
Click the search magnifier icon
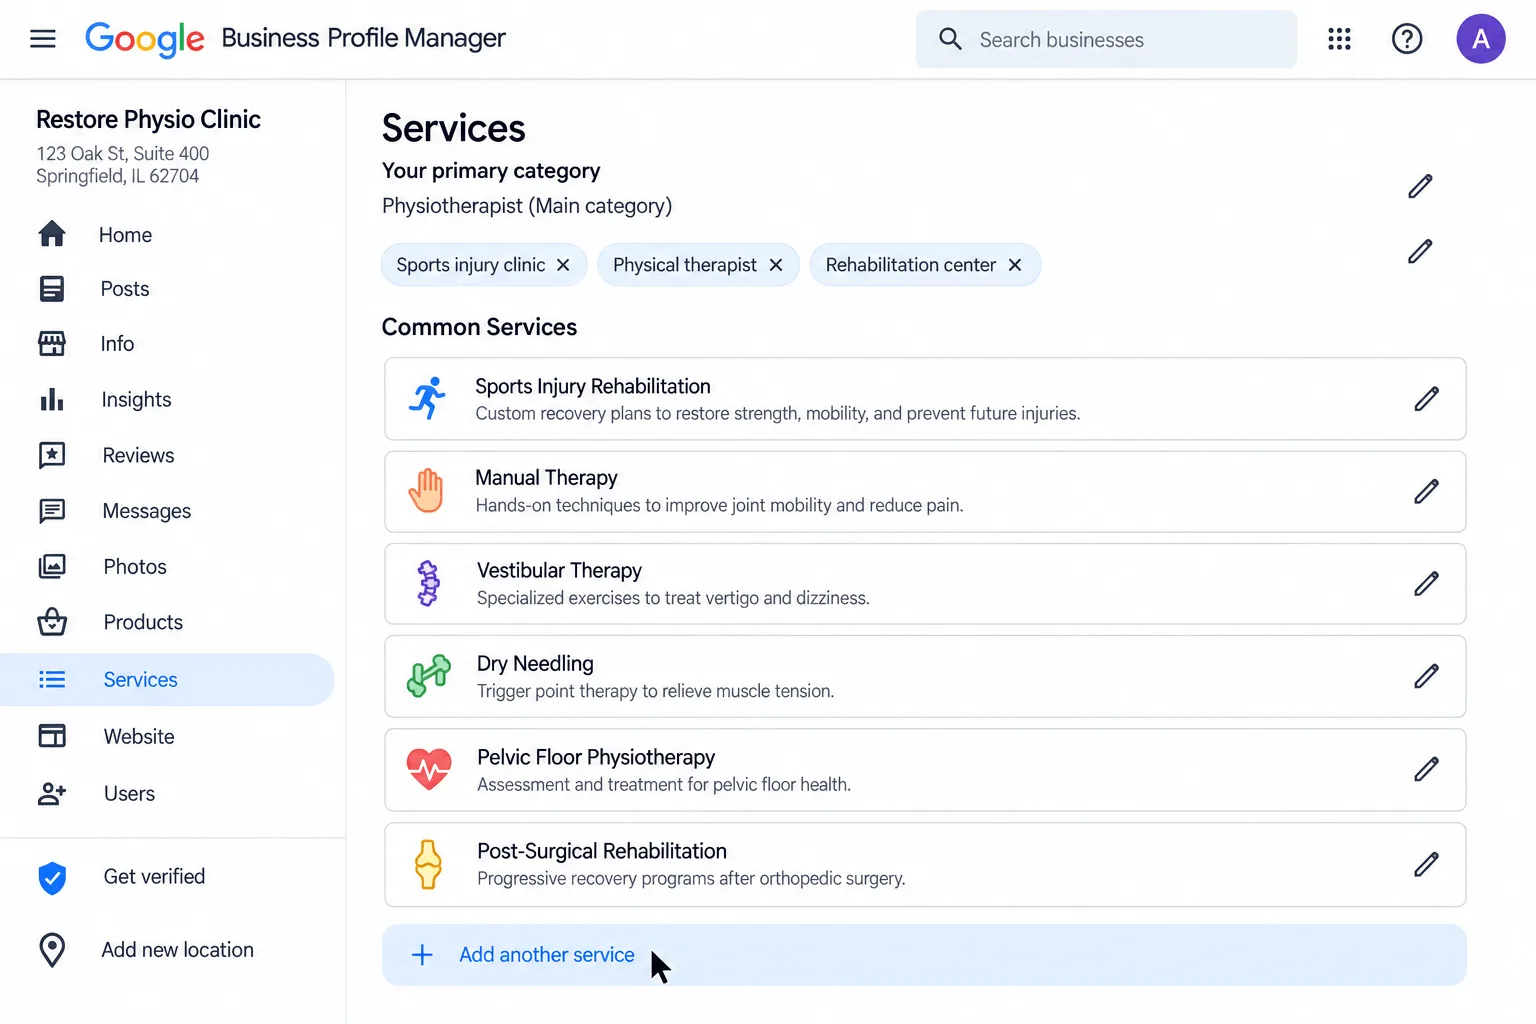(950, 39)
